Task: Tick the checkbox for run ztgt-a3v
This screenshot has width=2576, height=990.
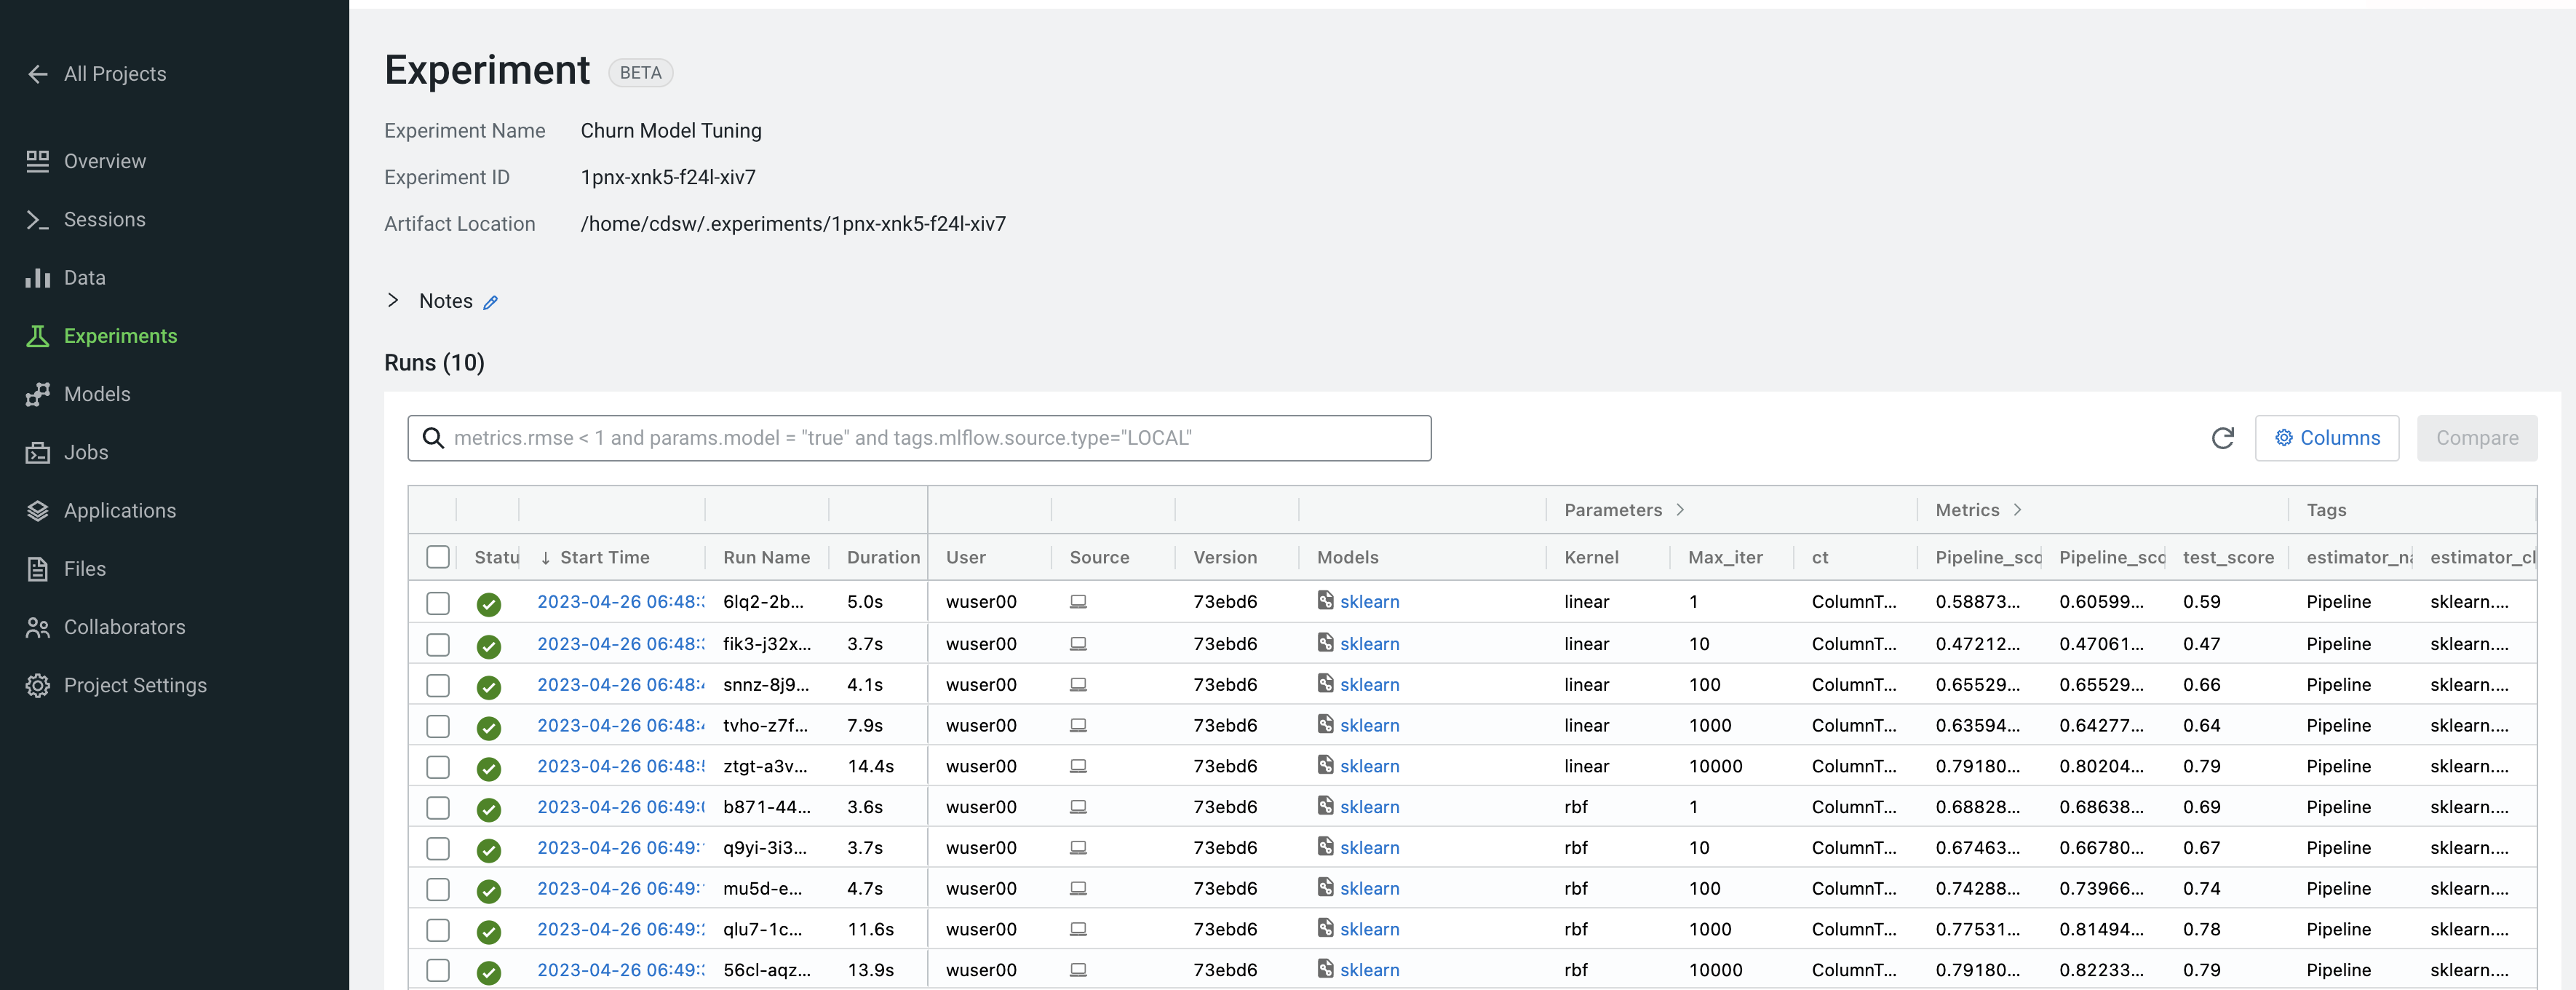Action: [x=438, y=767]
